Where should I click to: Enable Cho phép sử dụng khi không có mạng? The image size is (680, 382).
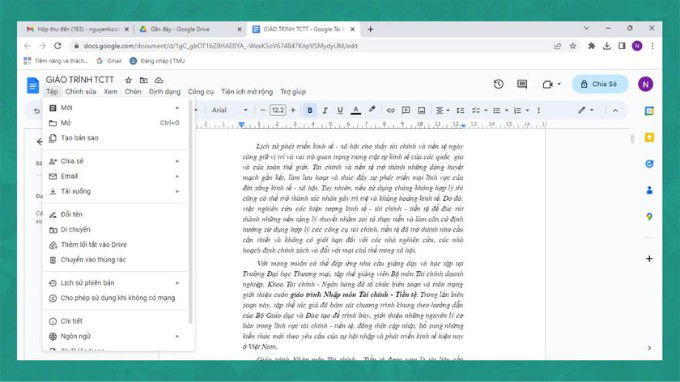[x=115, y=298]
